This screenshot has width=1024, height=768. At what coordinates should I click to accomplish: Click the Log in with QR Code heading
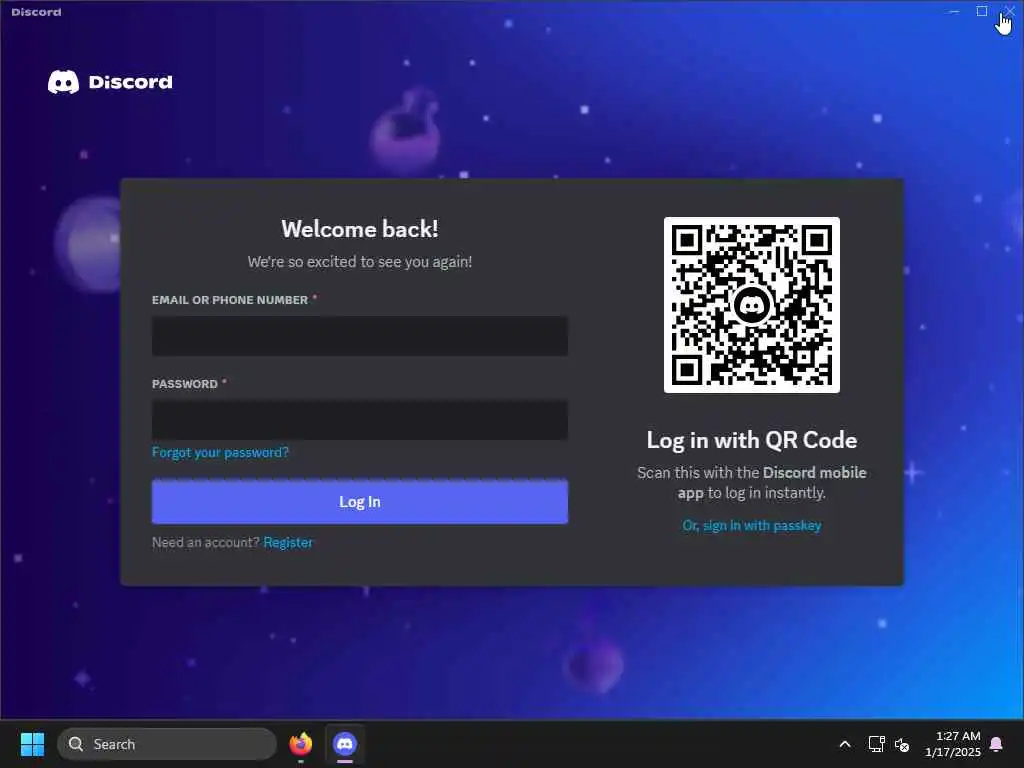coord(752,440)
